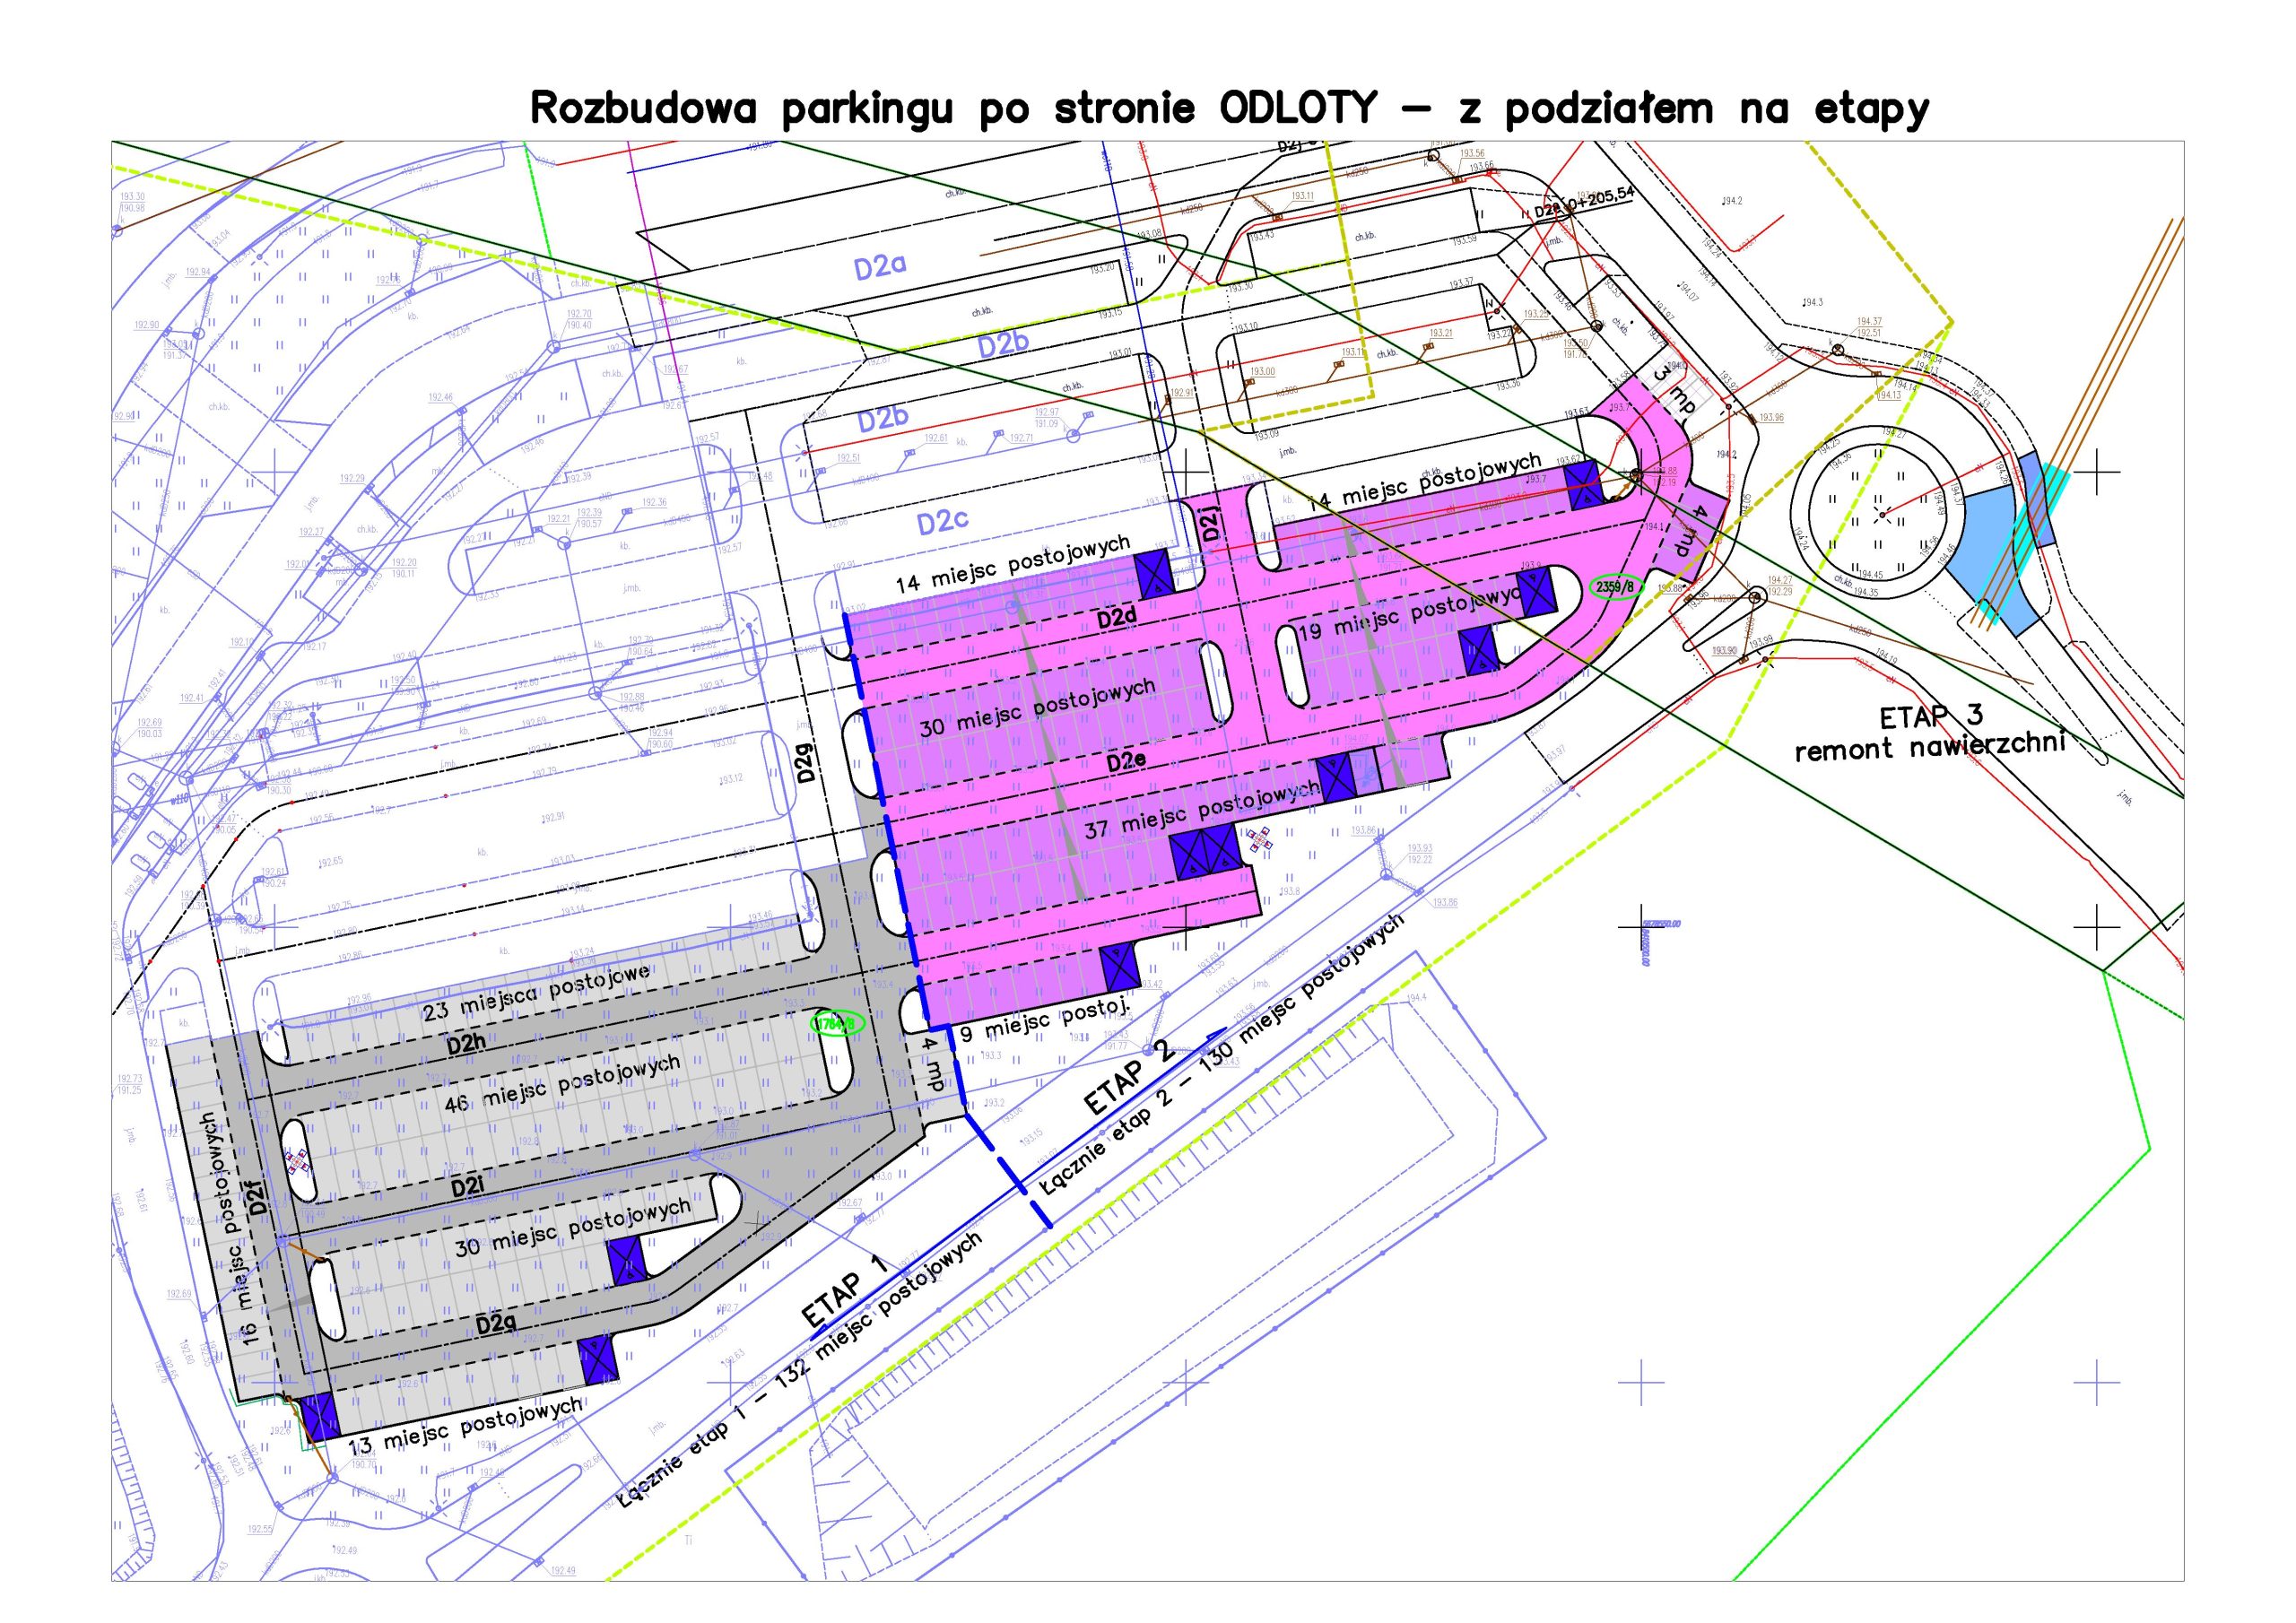Click the center point of the roundabout
The width and height of the screenshot is (2296, 1623).
[1882, 516]
